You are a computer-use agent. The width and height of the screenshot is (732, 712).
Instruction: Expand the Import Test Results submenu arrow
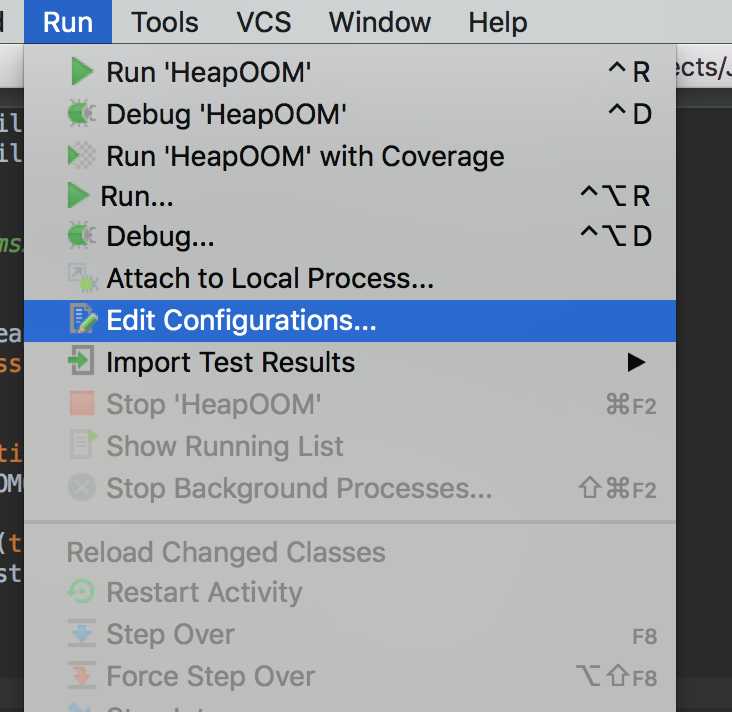point(637,362)
